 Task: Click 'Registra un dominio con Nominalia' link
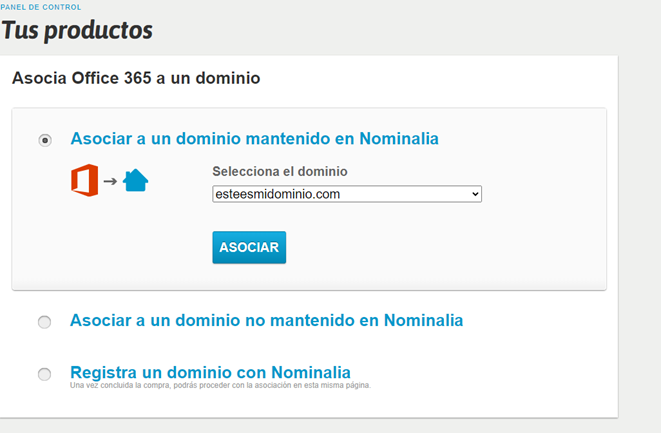[210, 372]
